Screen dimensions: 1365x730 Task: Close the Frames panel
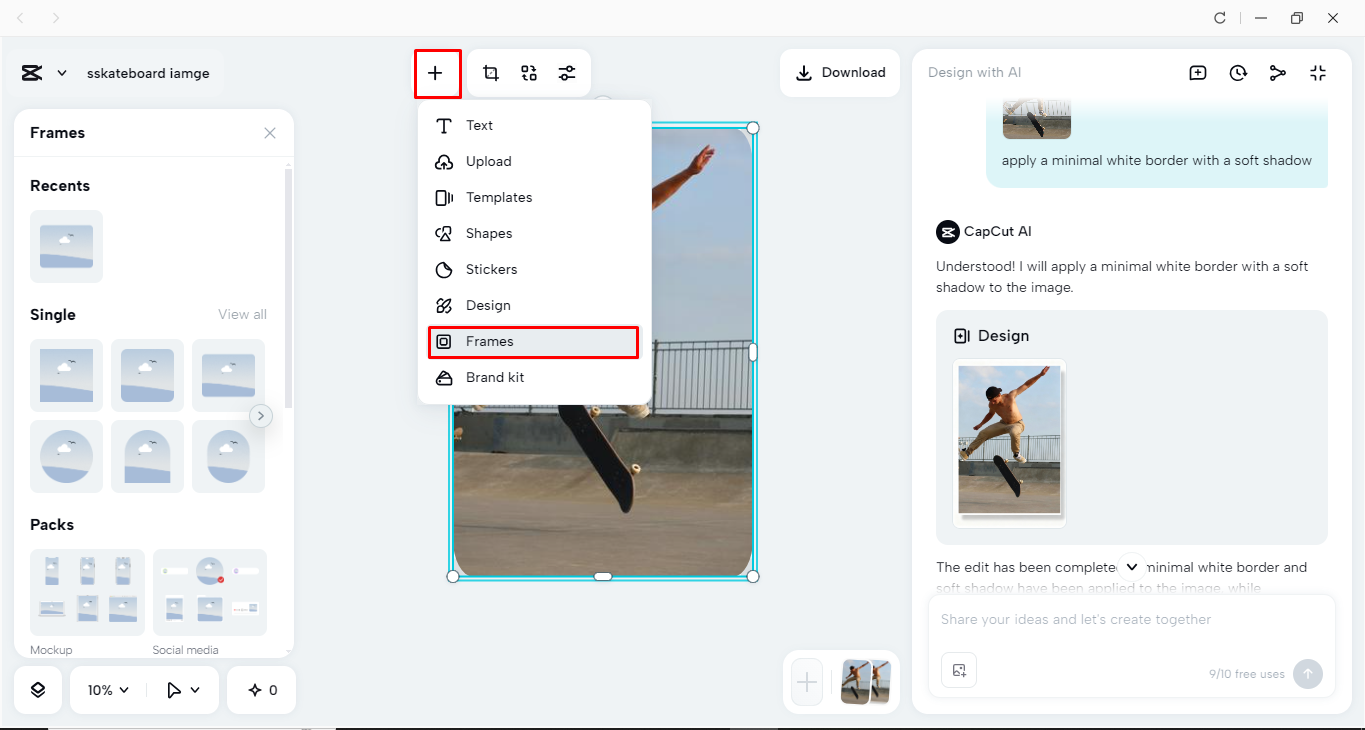(270, 133)
